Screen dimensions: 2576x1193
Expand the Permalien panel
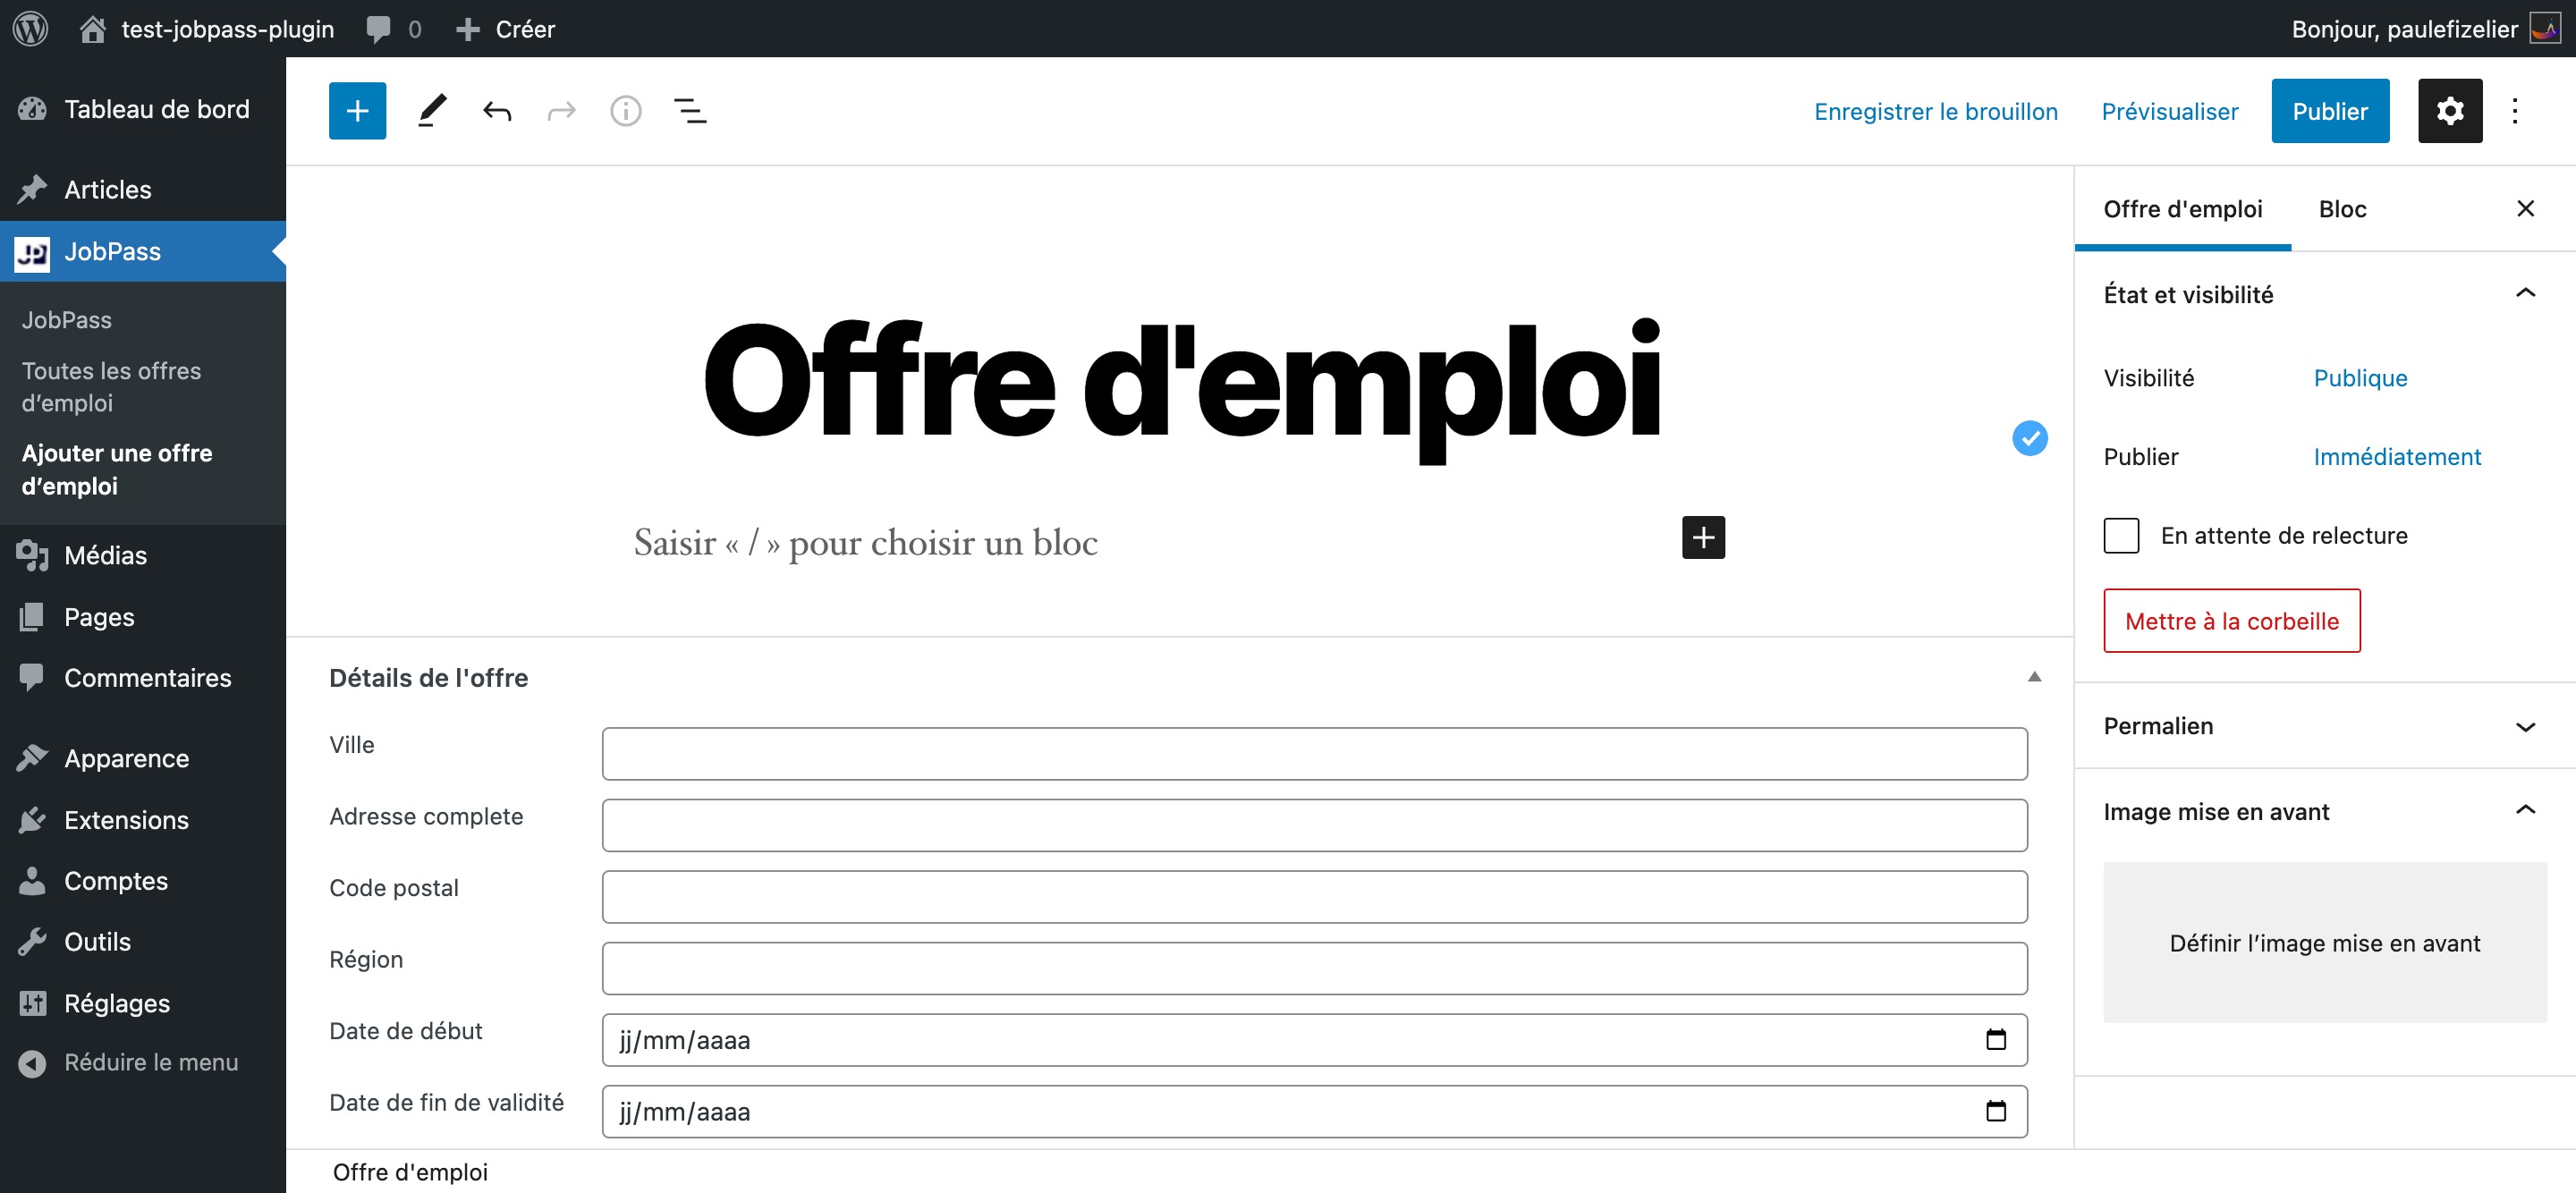click(x=2525, y=726)
